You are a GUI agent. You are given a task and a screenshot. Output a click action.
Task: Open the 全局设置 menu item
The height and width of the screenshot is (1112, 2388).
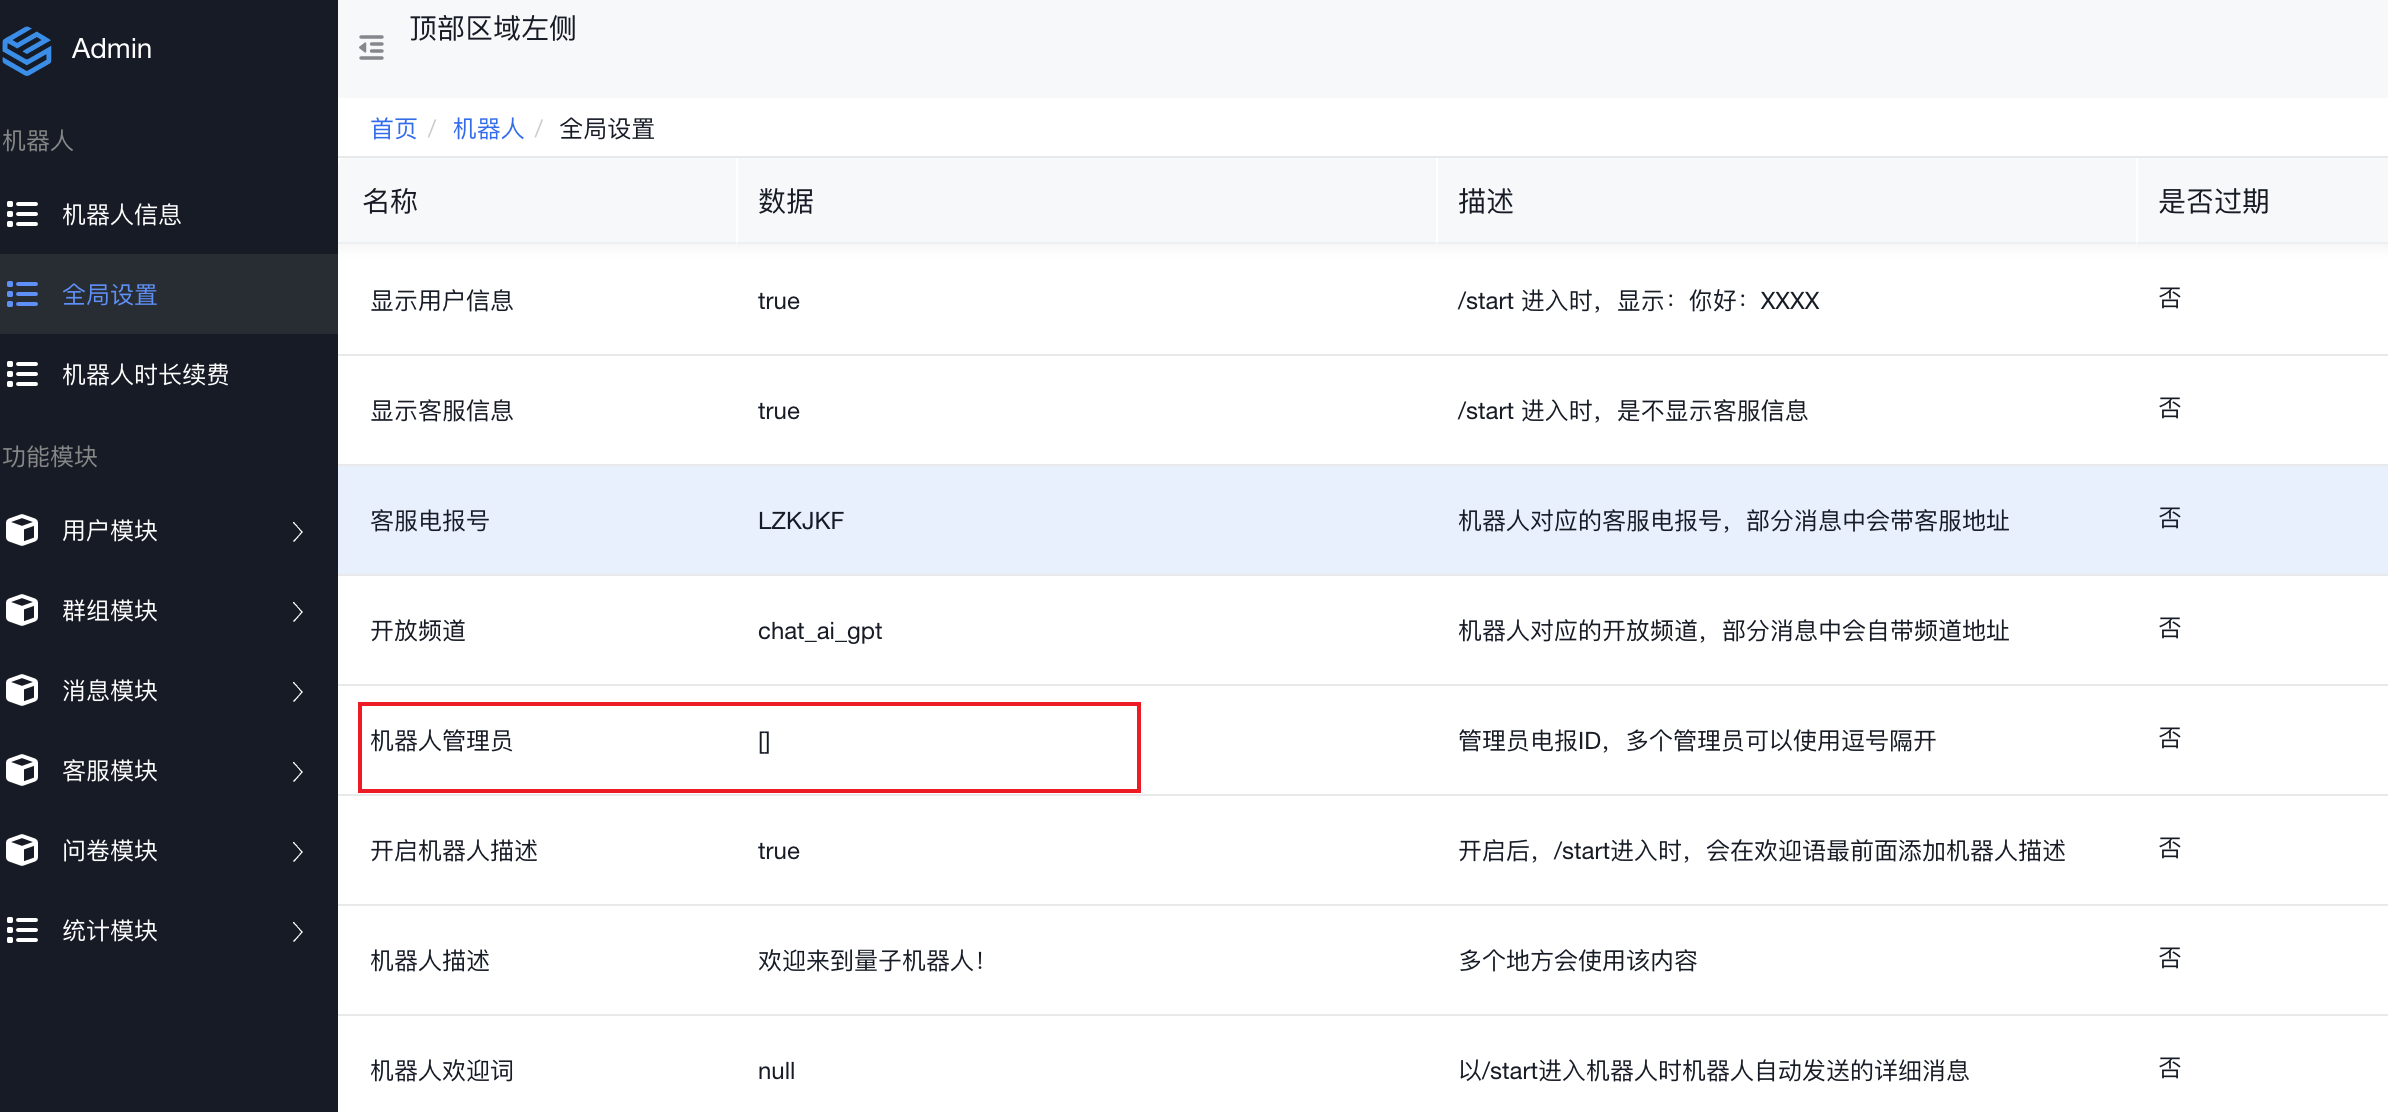[x=110, y=295]
